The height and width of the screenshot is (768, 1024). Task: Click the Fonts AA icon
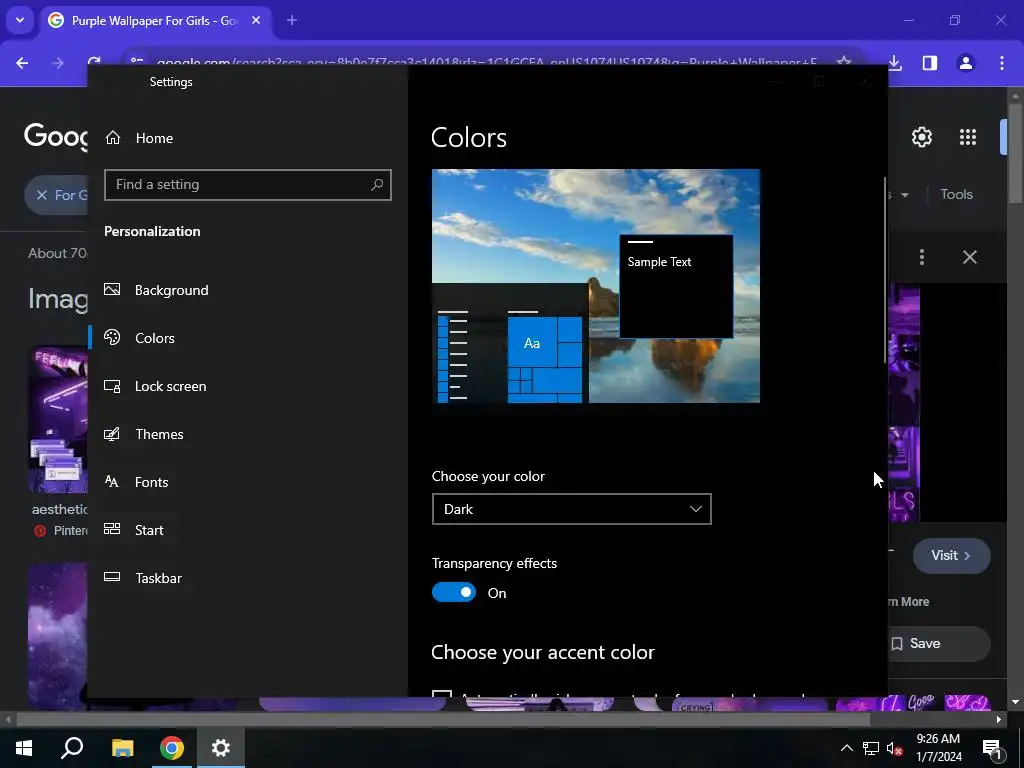[x=112, y=481]
